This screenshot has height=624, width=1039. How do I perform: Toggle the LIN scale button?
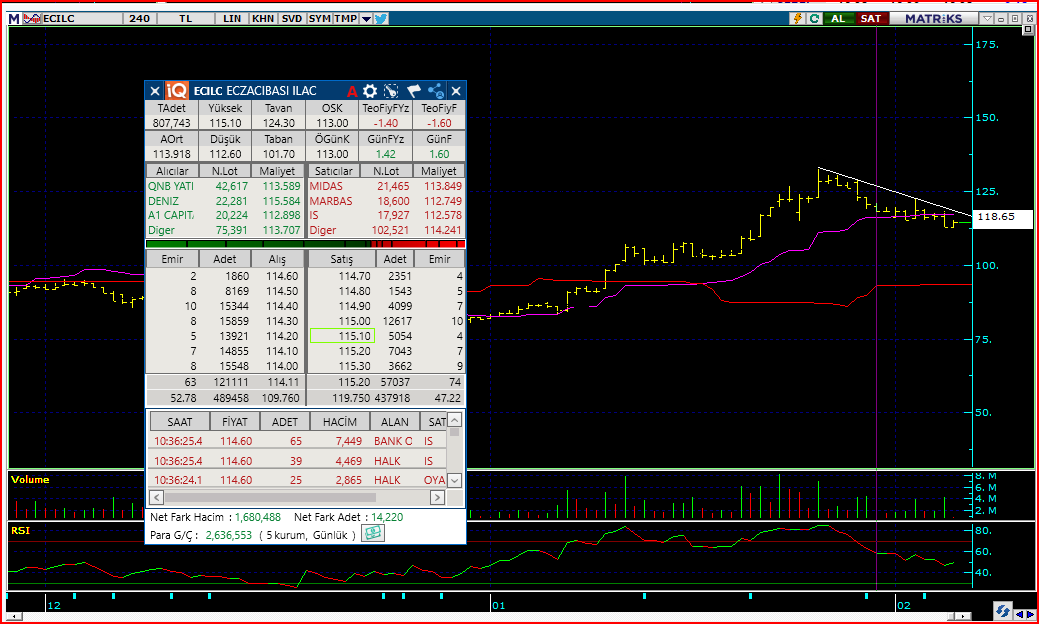pos(232,19)
